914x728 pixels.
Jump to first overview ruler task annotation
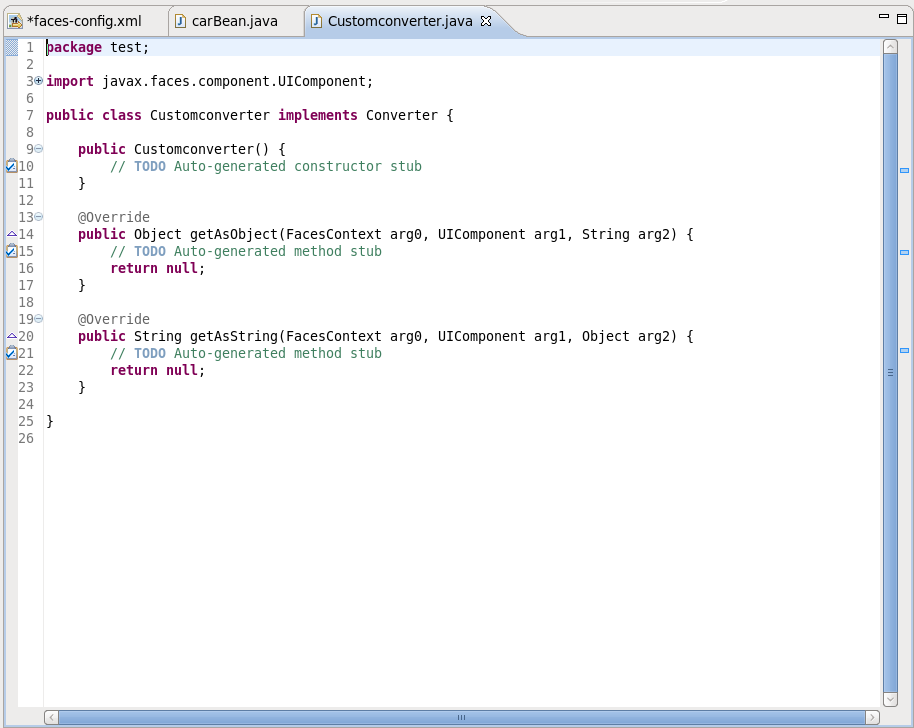pyautogui.click(x=904, y=170)
